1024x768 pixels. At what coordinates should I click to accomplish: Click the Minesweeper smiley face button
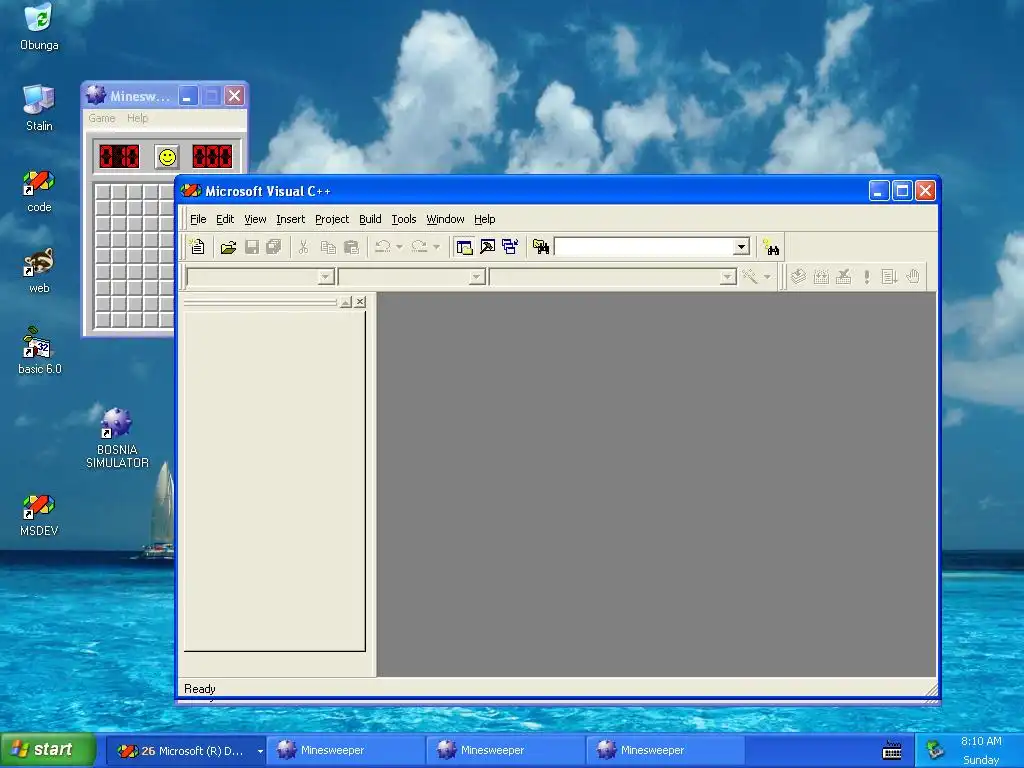pos(167,157)
